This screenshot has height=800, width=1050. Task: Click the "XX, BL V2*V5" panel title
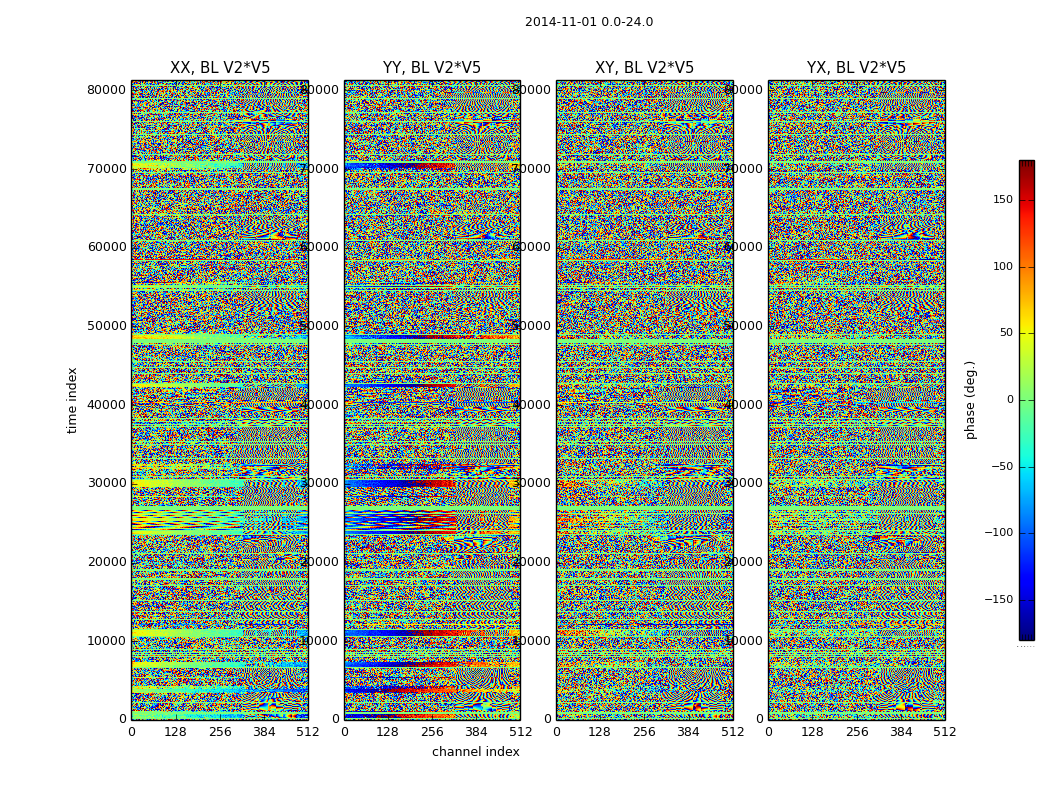click(220, 68)
